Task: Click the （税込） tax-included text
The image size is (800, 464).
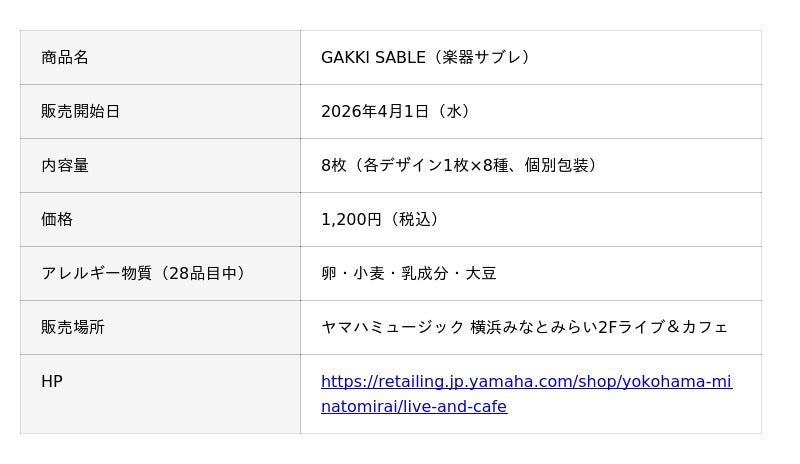Action: tap(416, 219)
